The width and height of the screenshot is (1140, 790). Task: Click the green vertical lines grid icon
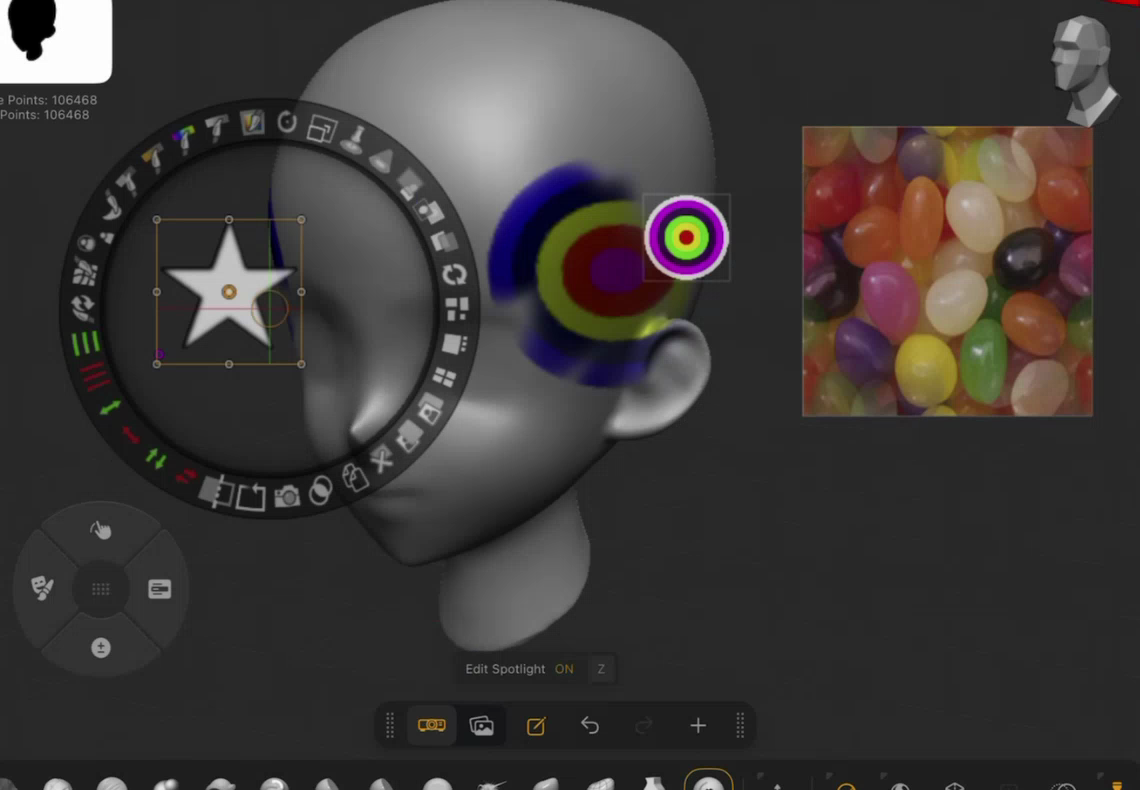pos(86,342)
